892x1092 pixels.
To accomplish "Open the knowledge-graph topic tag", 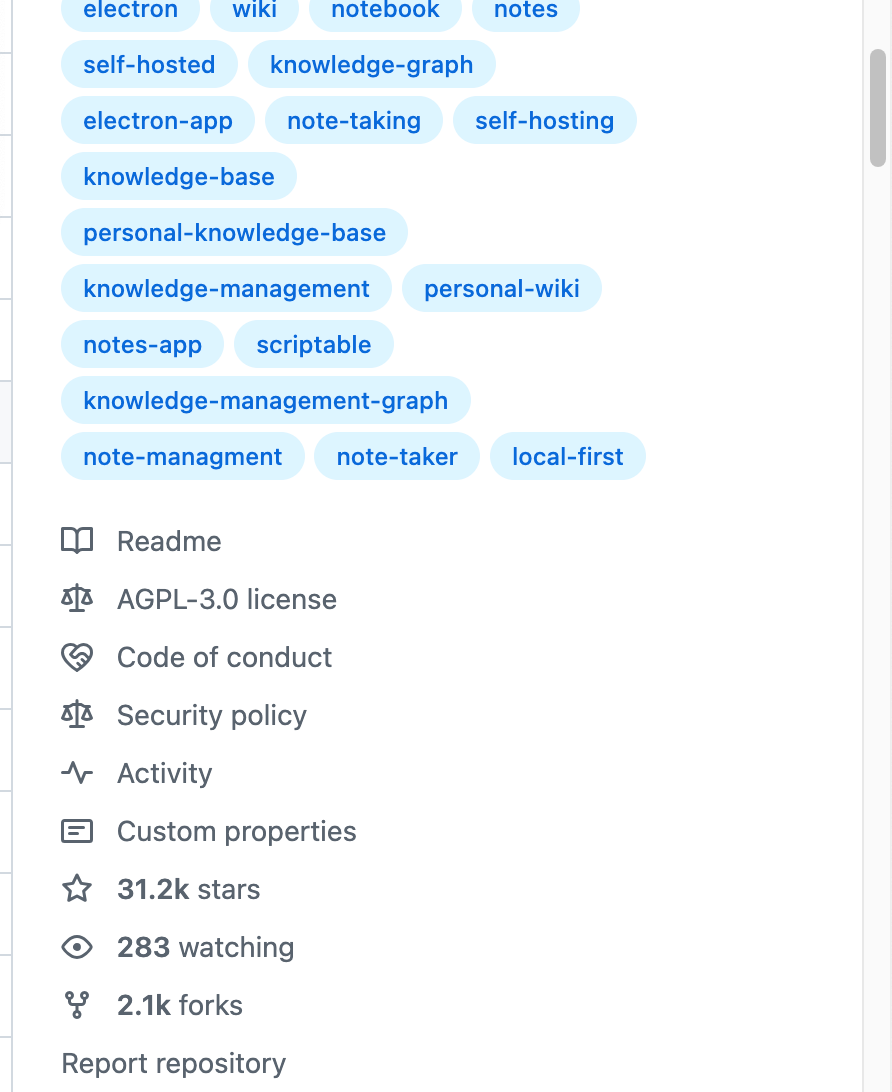I will [x=371, y=65].
